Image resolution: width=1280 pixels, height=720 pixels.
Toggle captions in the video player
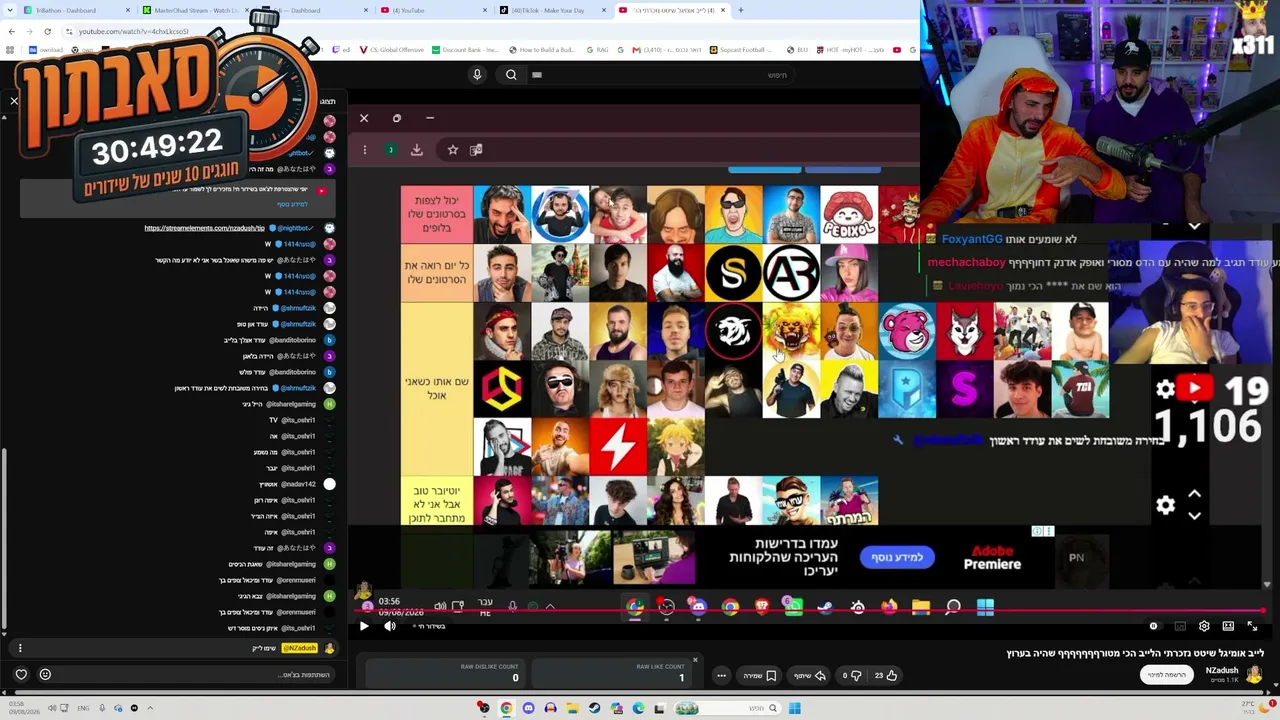[x=1180, y=626]
